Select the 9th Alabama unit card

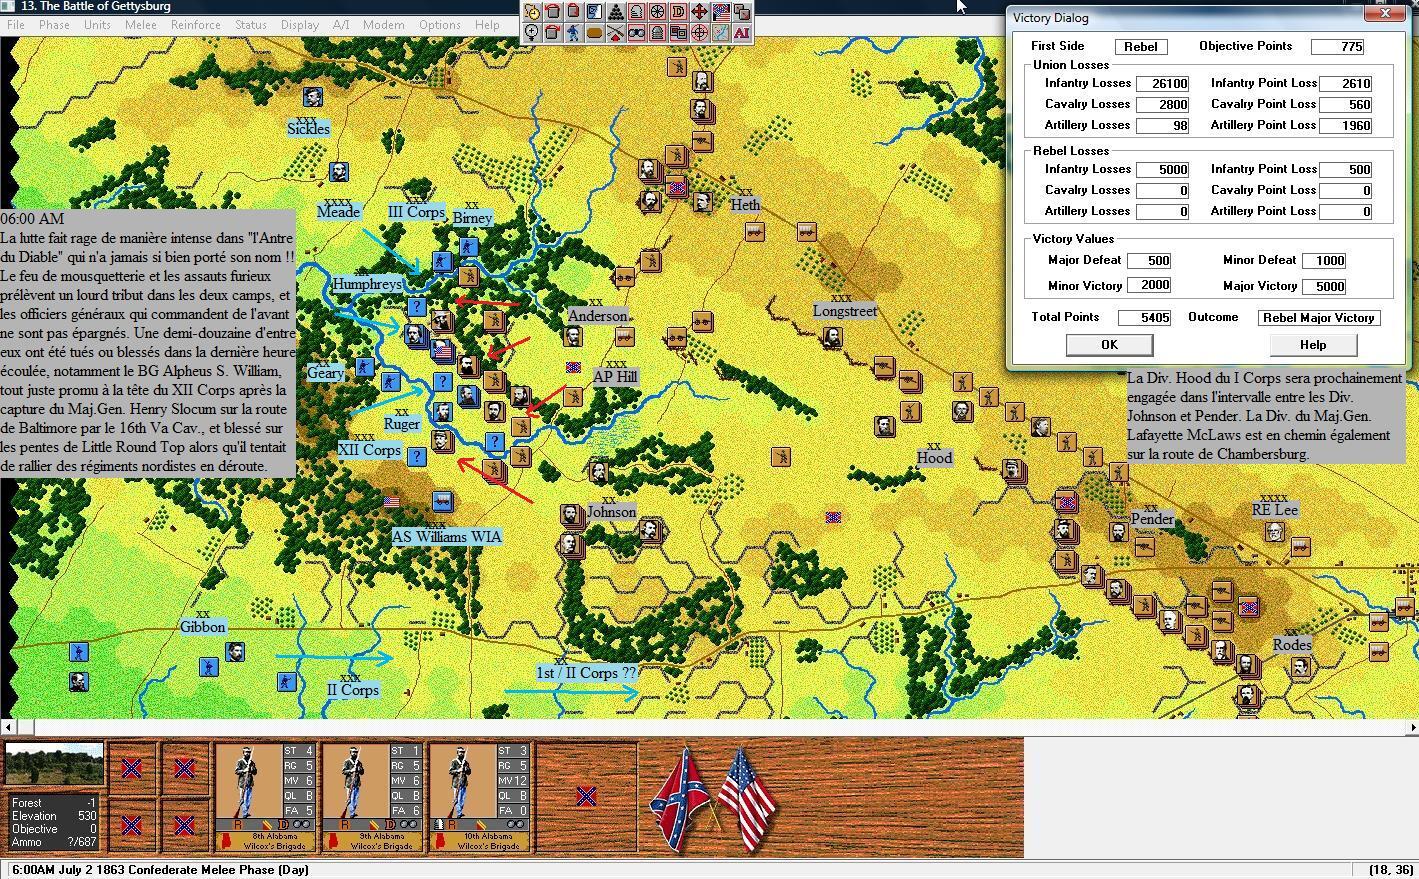tap(373, 797)
